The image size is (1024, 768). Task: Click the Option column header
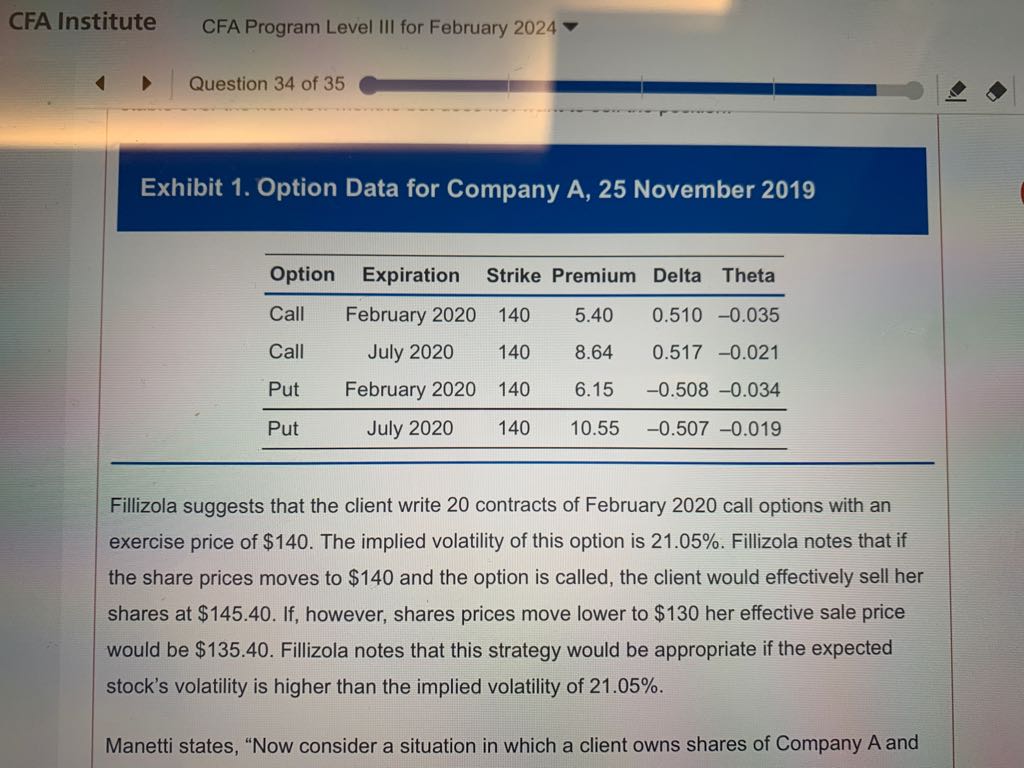302,275
